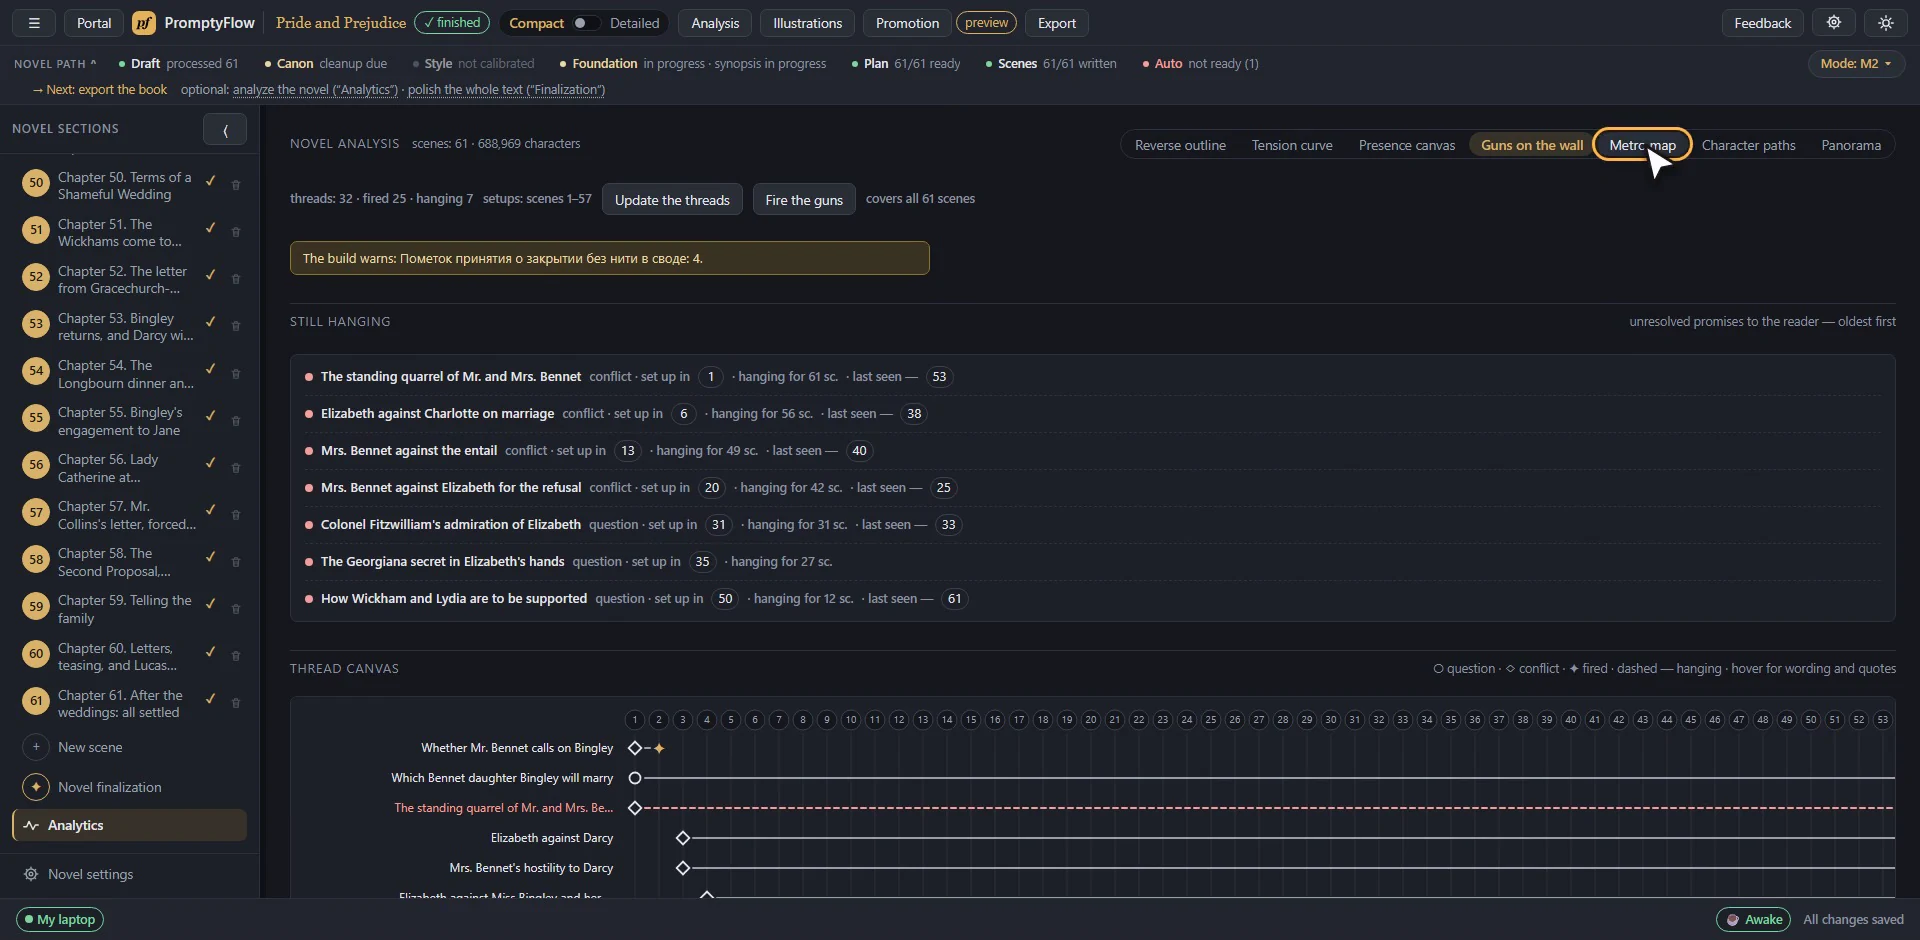Add New scene with plus icon

[x=36, y=747]
